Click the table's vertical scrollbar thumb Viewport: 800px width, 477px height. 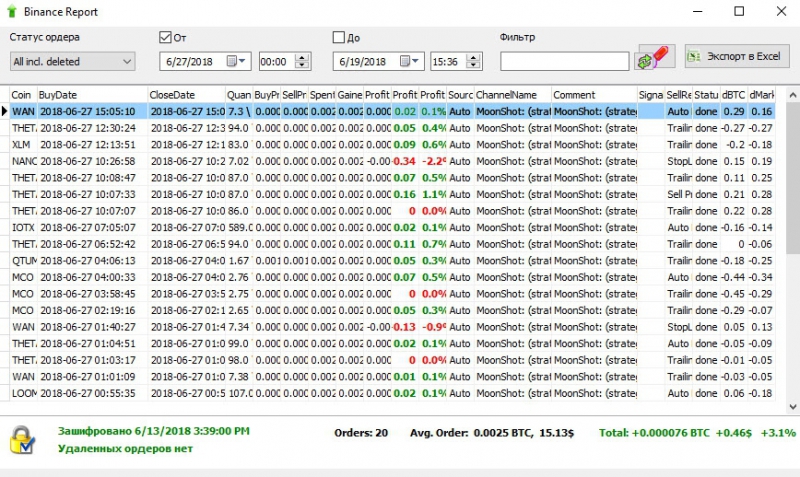tap(792, 176)
